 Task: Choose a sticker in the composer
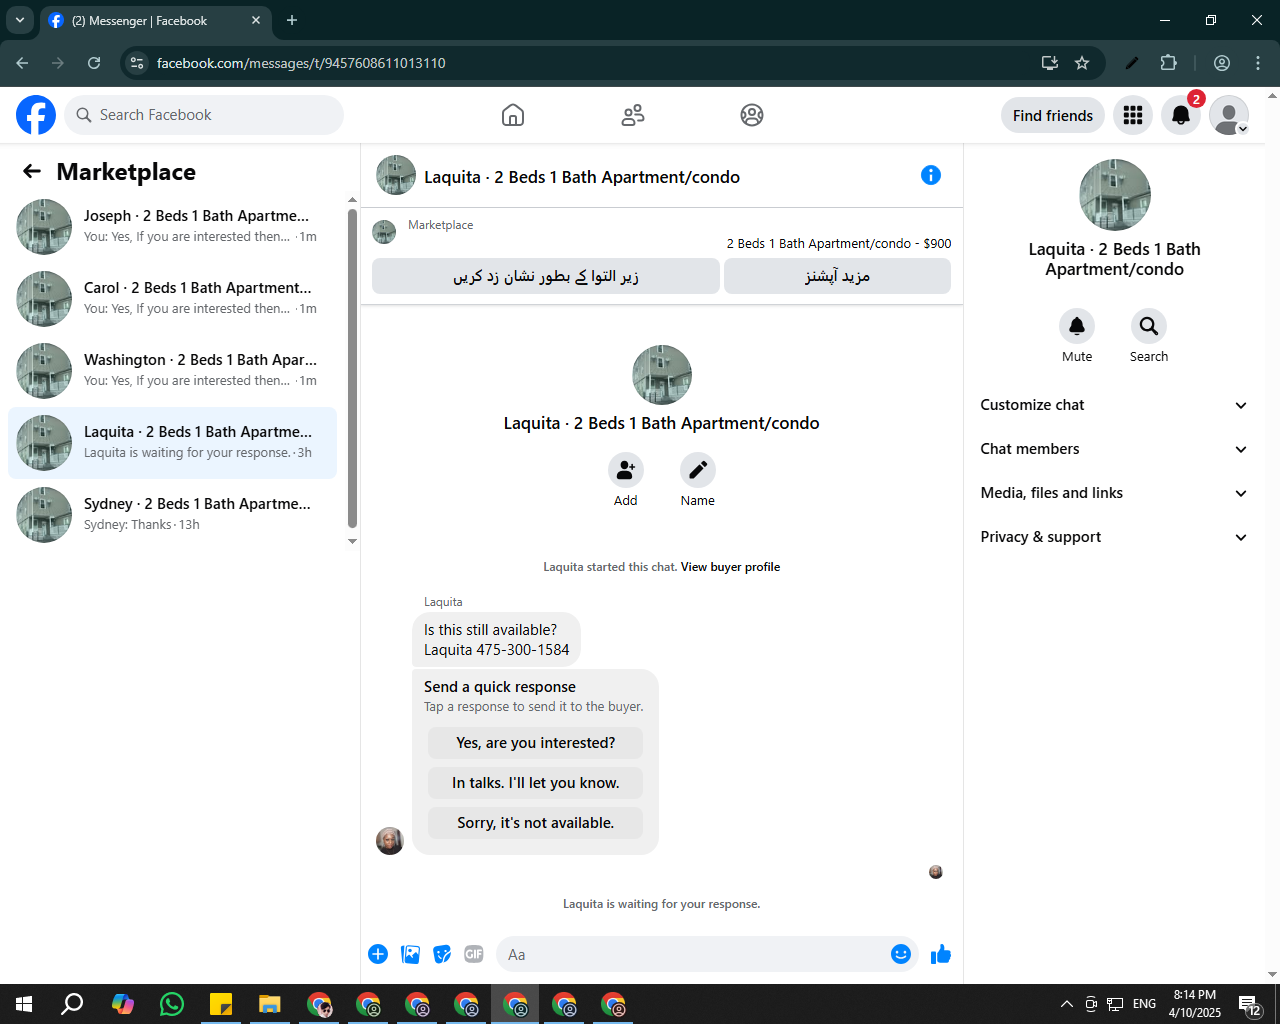(x=442, y=954)
